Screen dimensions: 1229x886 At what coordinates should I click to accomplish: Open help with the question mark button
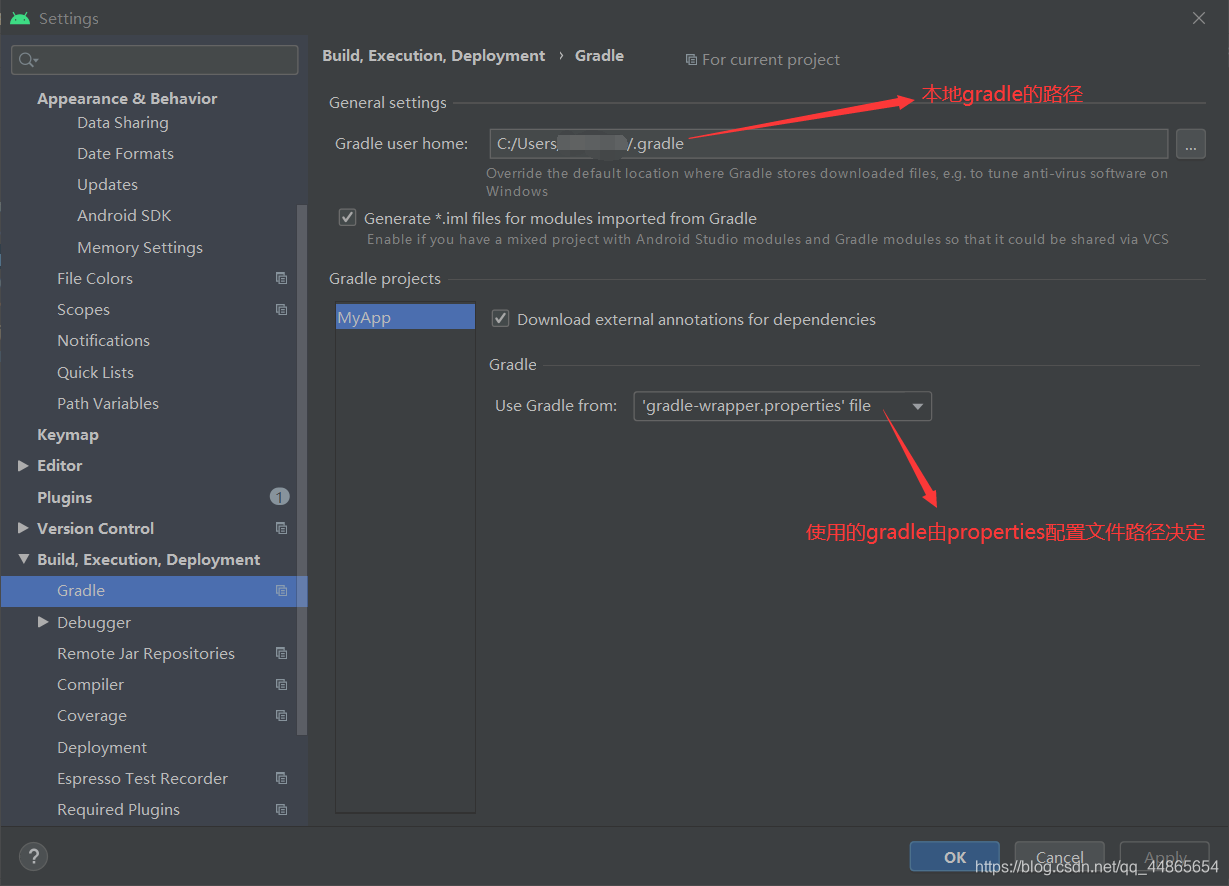coord(33,856)
